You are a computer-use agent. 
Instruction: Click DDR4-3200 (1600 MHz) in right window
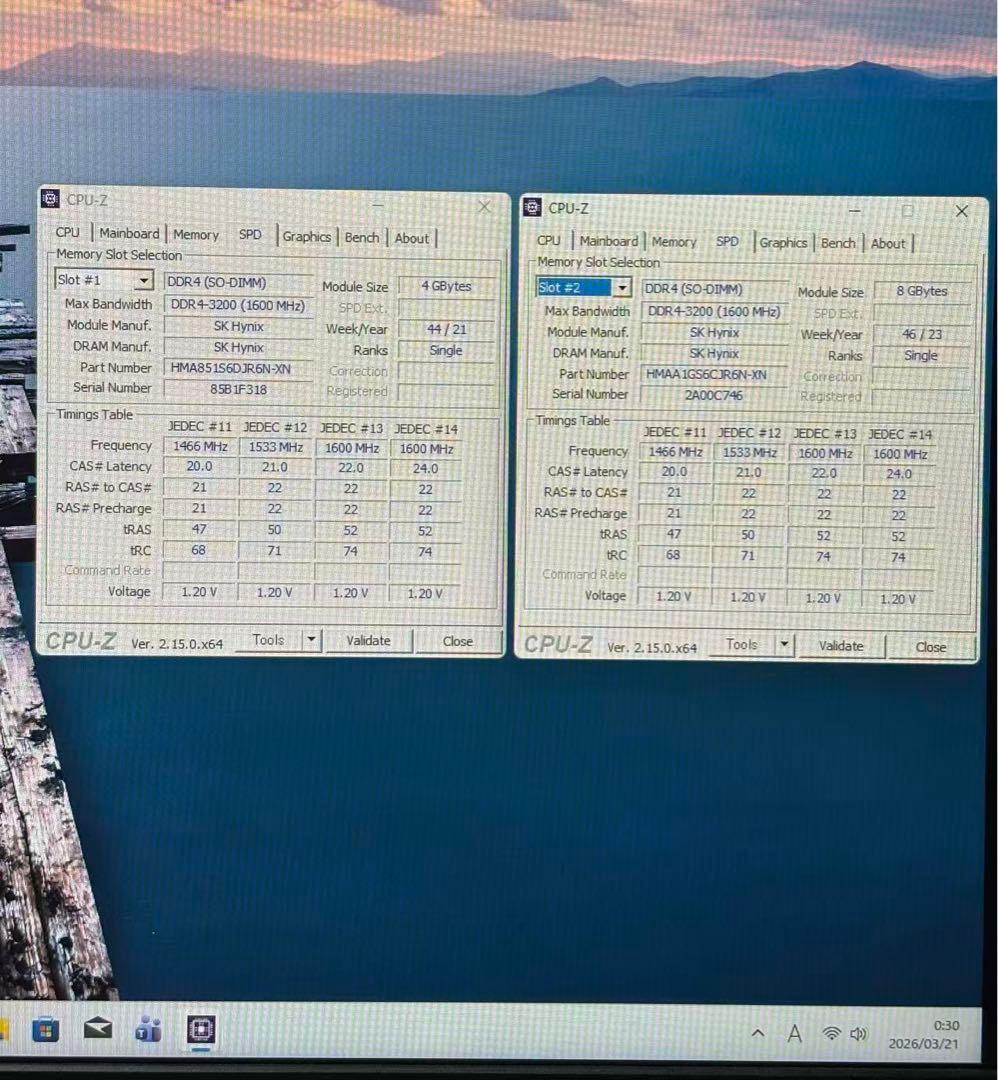(x=714, y=311)
